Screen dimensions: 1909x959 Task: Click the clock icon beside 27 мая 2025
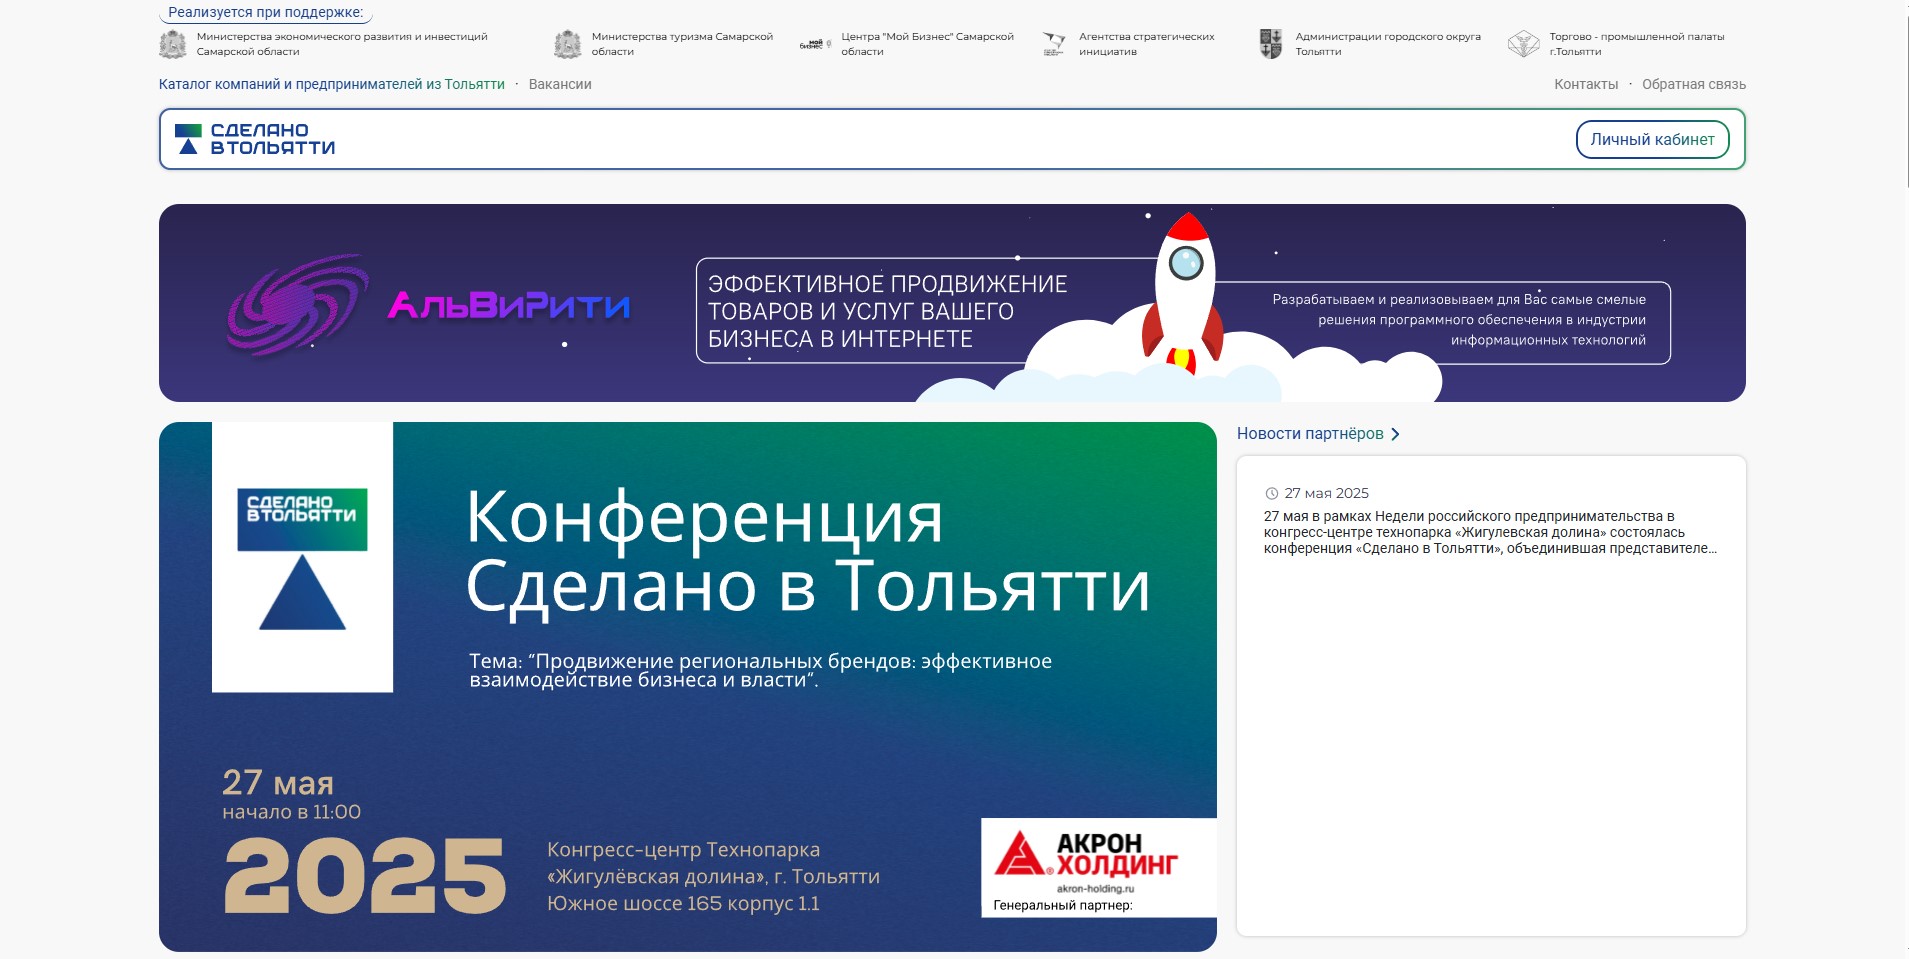point(1272,493)
